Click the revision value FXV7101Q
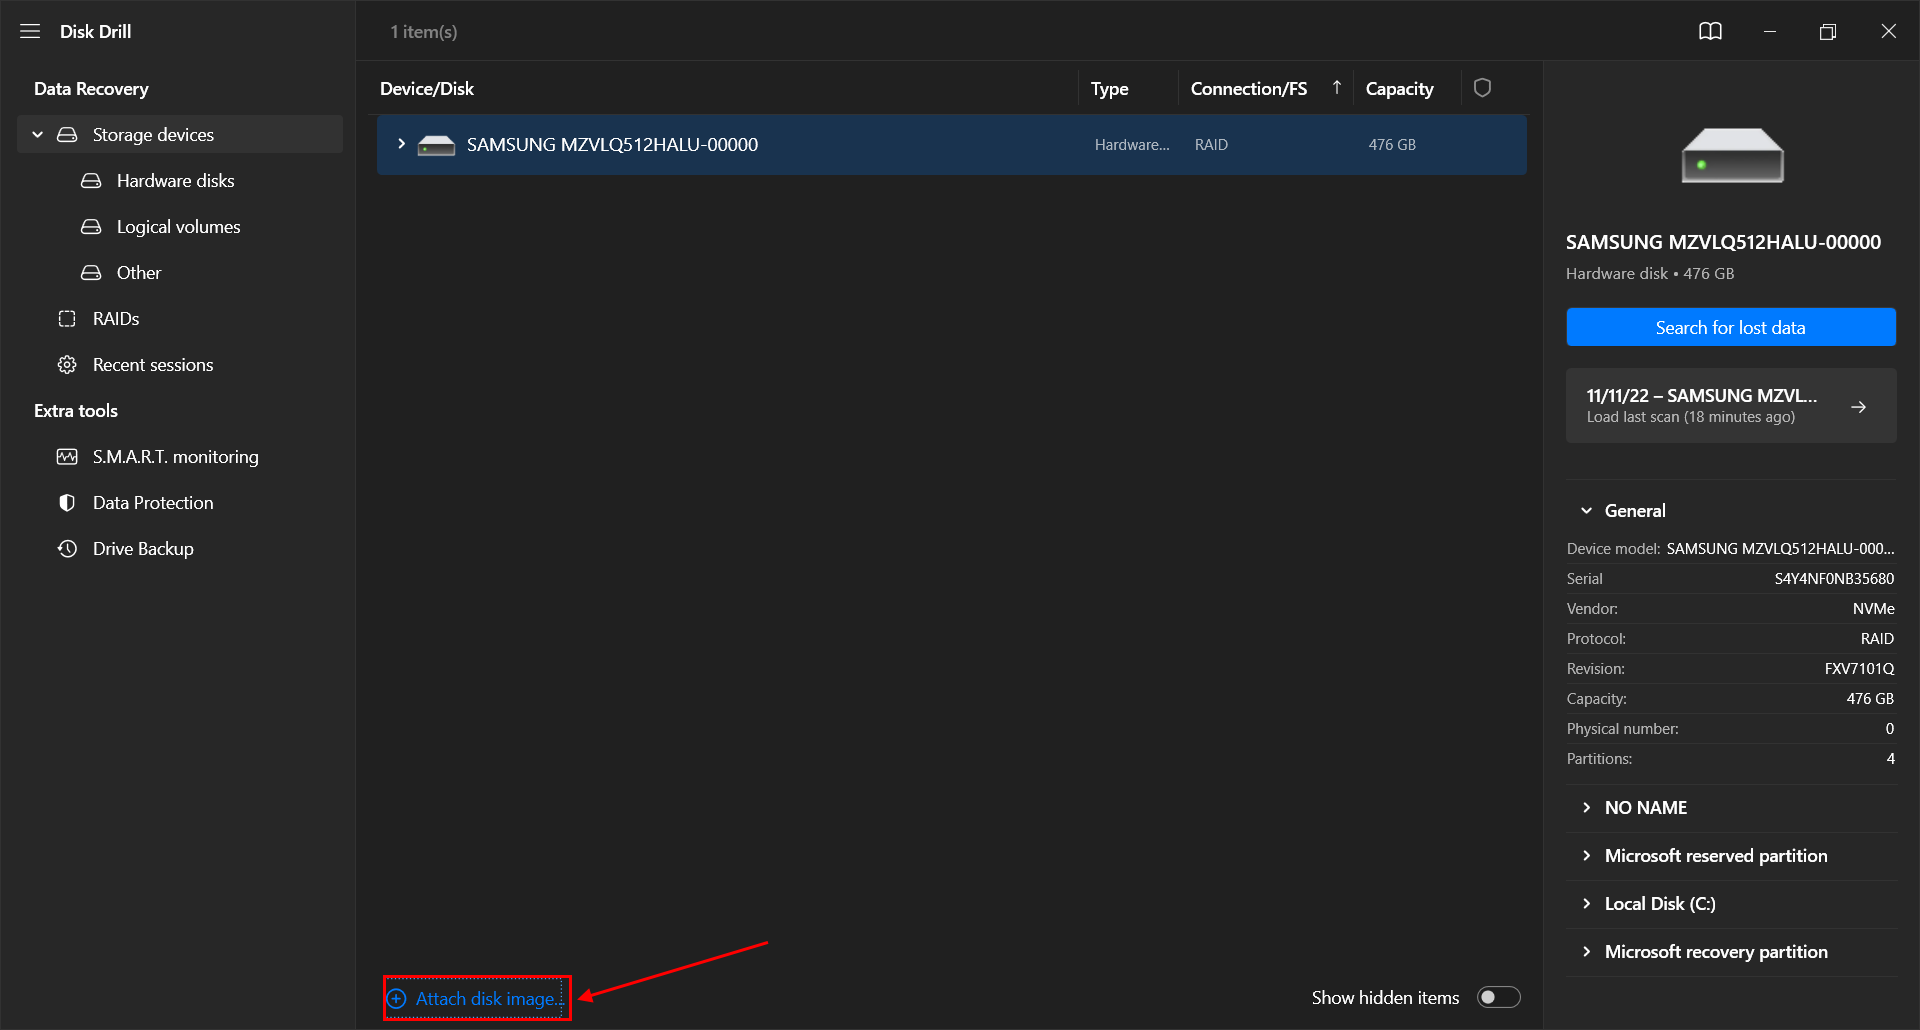The image size is (1920, 1030). pyautogui.click(x=1859, y=668)
